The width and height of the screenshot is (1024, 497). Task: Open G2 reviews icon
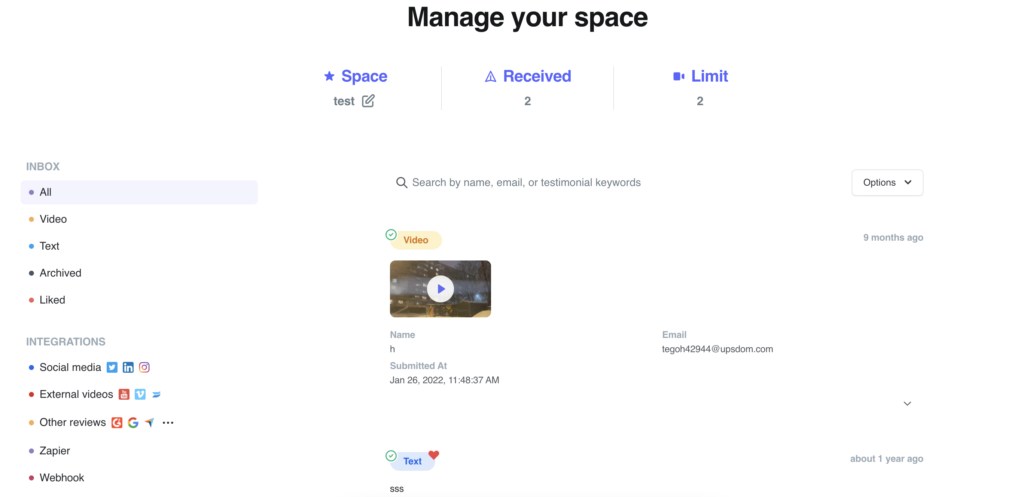117,423
